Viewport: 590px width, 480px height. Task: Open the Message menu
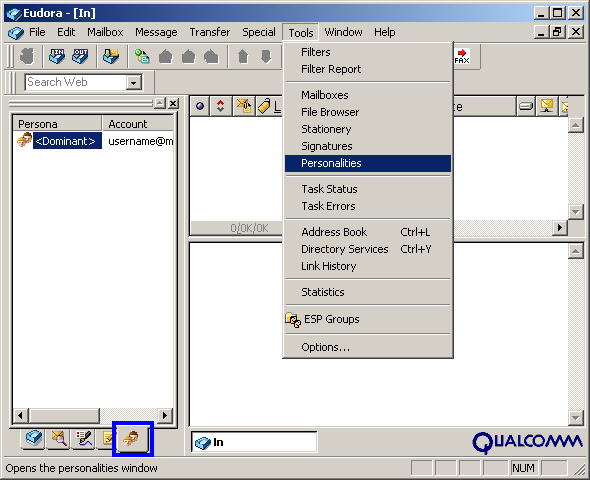tap(156, 32)
